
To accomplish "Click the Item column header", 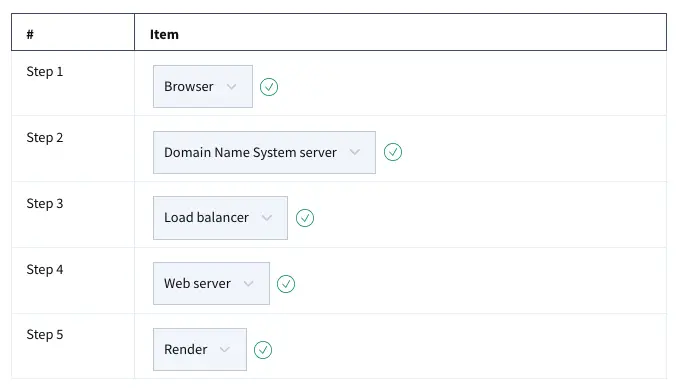I will click(164, 34).
